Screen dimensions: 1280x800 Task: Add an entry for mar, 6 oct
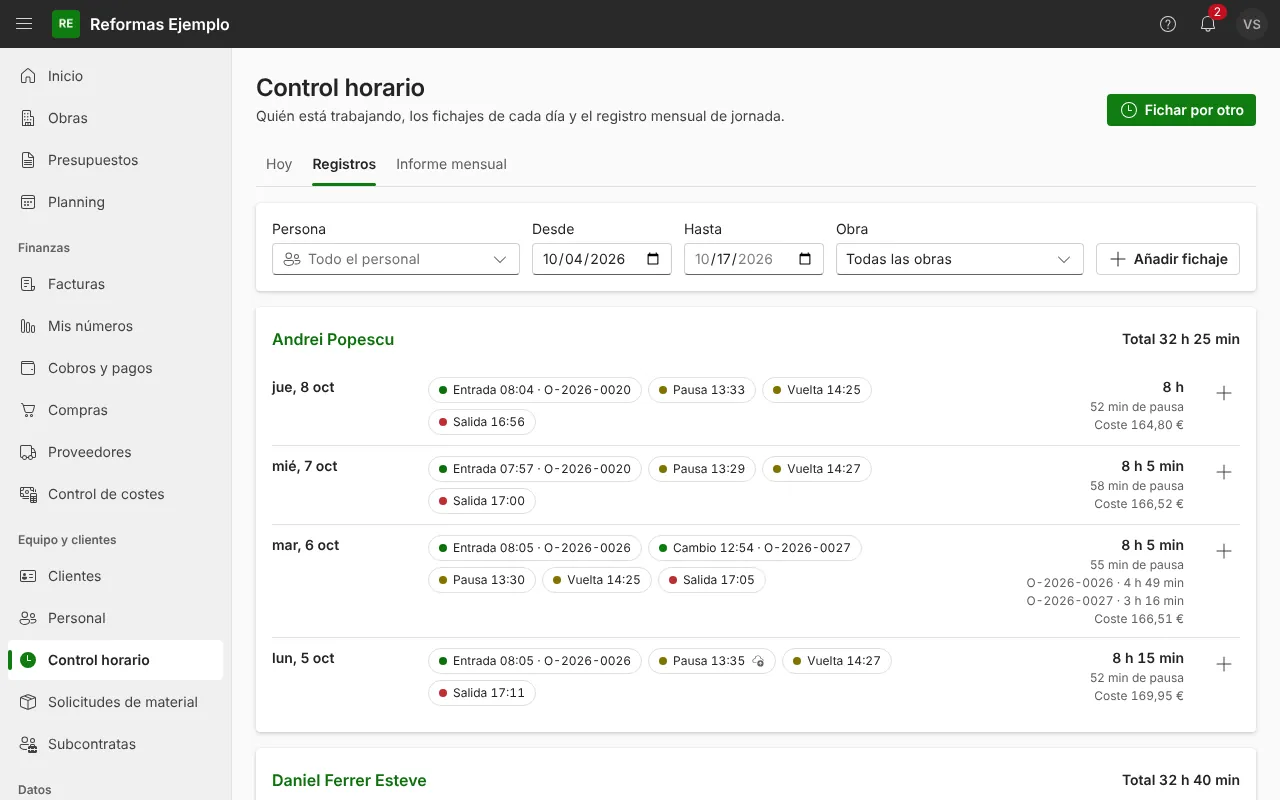[1223, 551]
